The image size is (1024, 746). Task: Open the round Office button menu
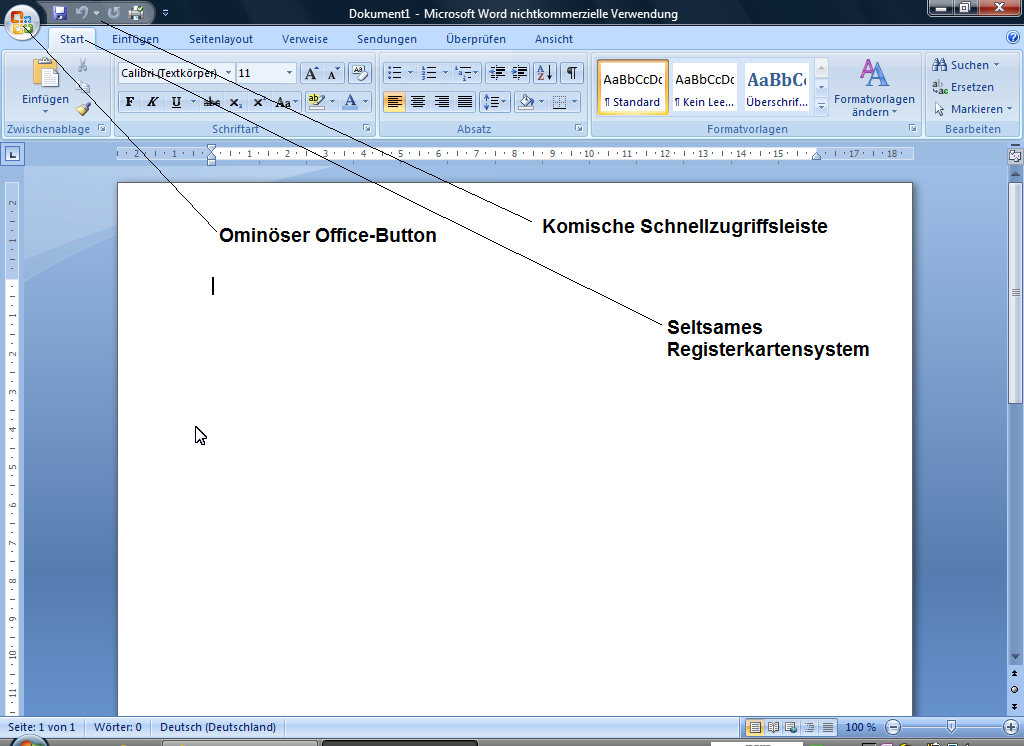21,24
